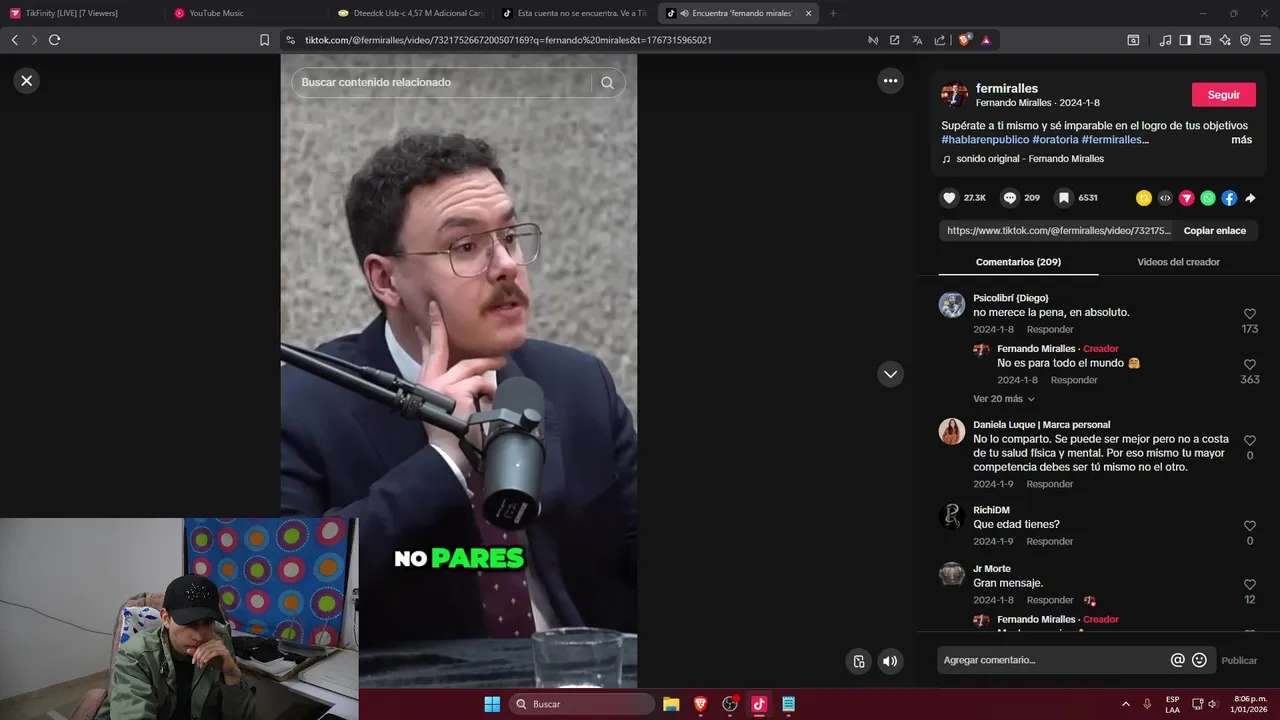
Task: Click the taskbar Buscar search box
Action: [x=583, y=704]
